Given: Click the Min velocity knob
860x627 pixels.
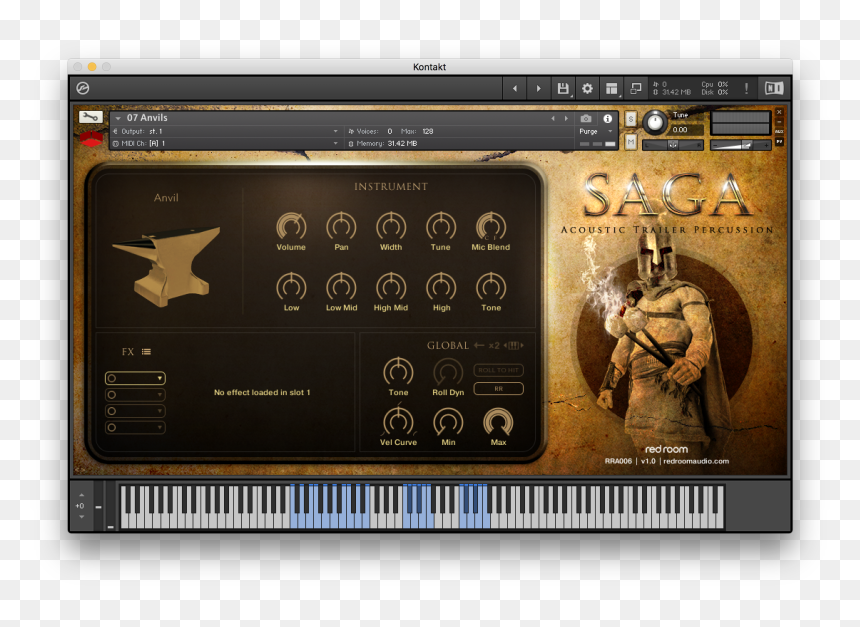Looking at the screenshot, I should (x=448, y=422).
